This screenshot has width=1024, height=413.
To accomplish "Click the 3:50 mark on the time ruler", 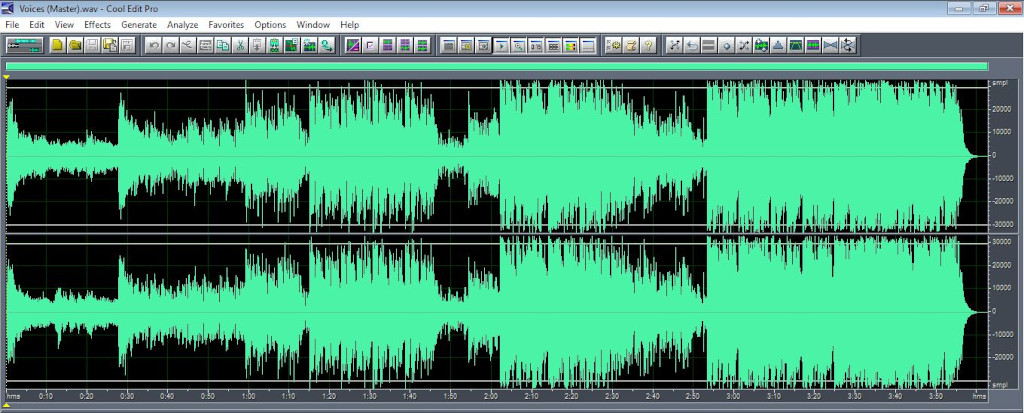I will [x=936, y=396].
